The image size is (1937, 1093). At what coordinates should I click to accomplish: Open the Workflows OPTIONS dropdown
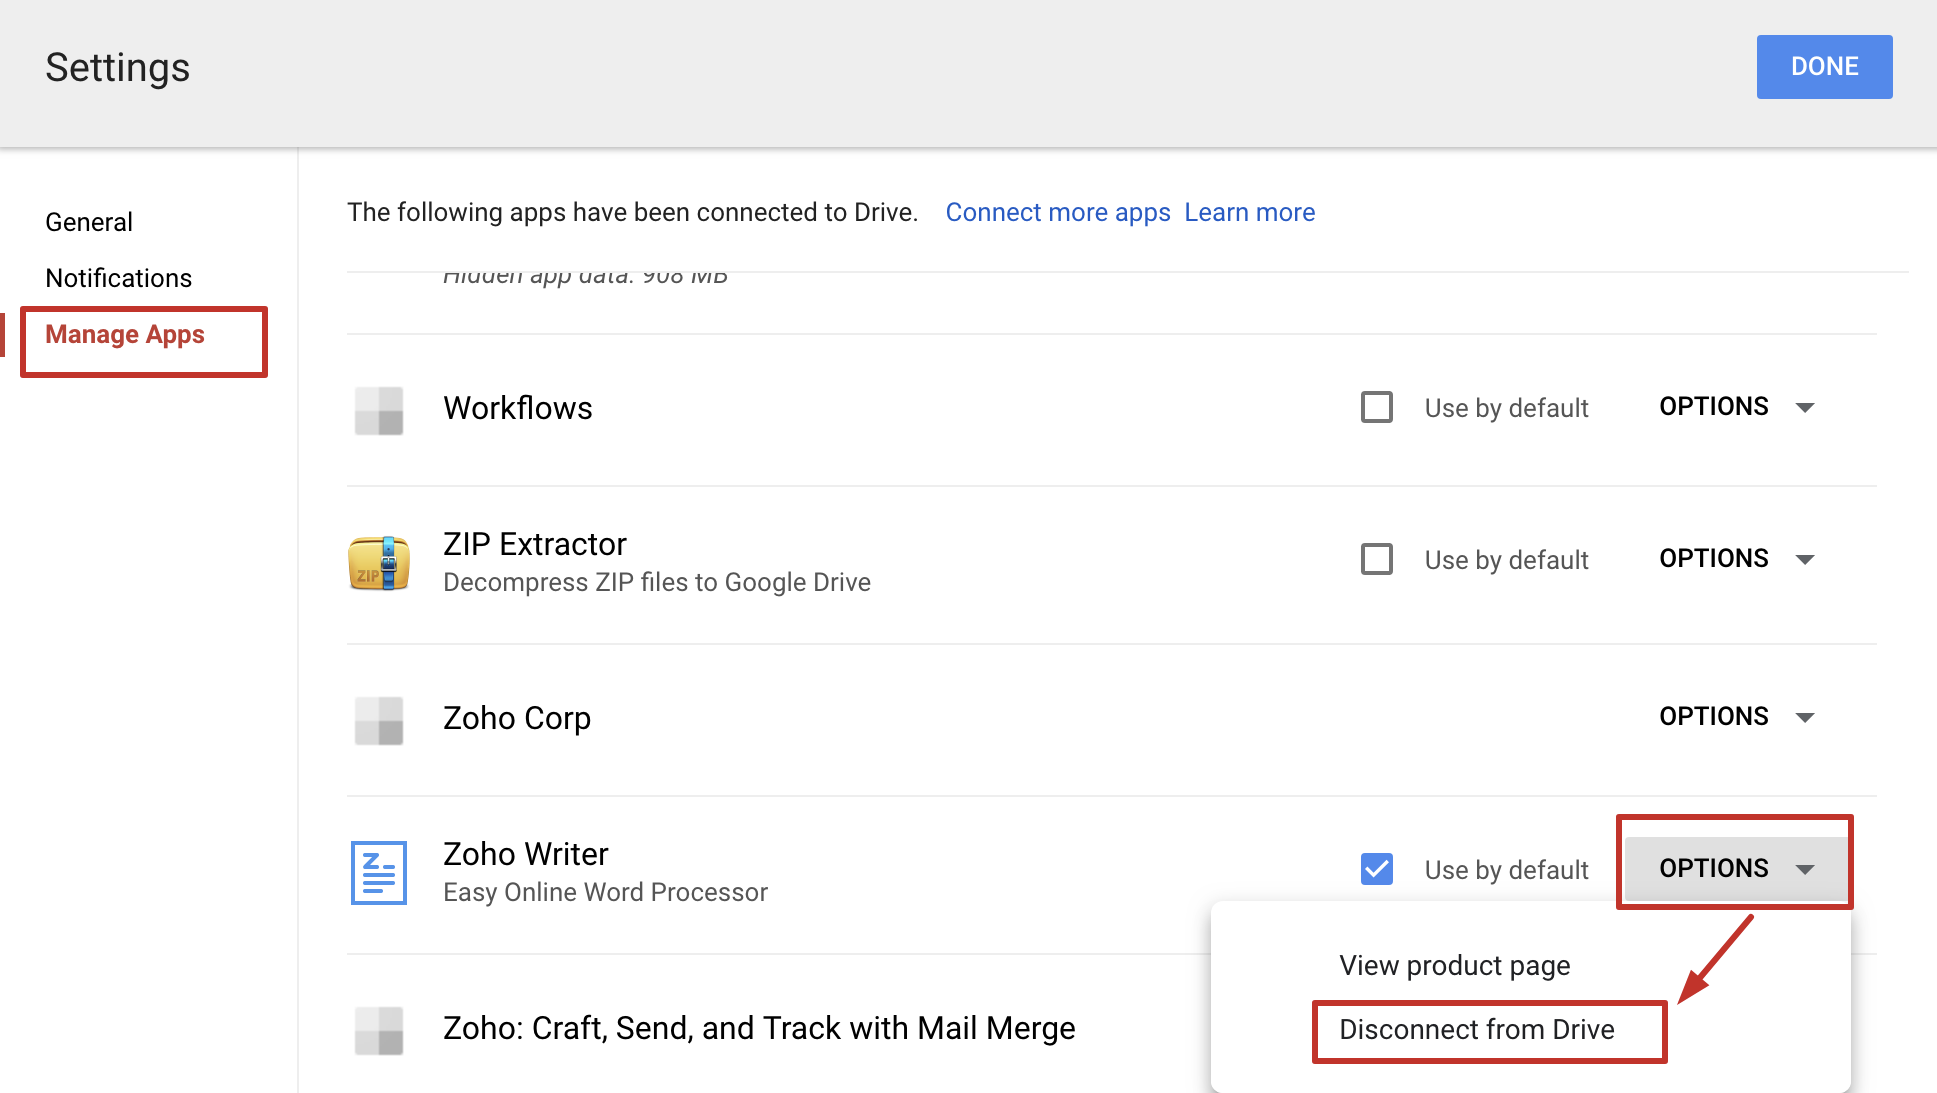tap(1735, 407)
